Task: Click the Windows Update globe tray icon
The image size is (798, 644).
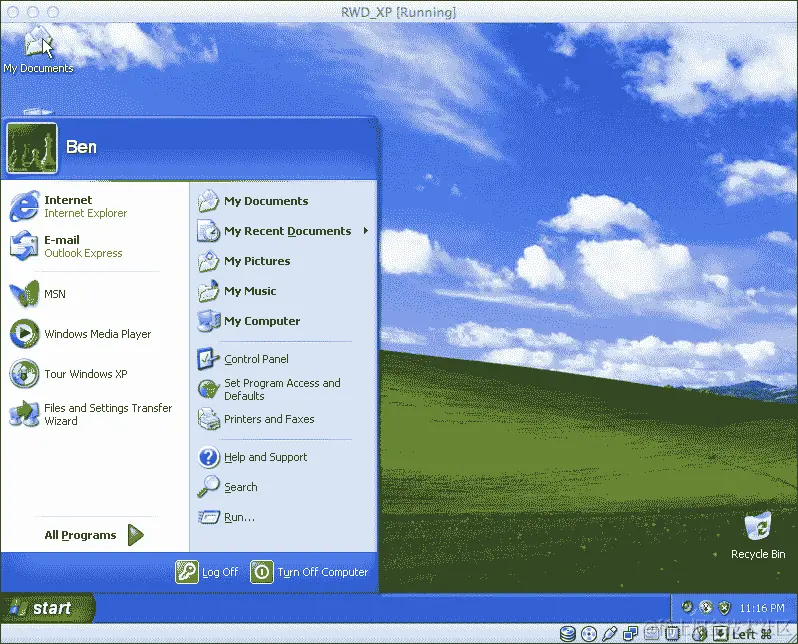Action: tap(706, 607)
